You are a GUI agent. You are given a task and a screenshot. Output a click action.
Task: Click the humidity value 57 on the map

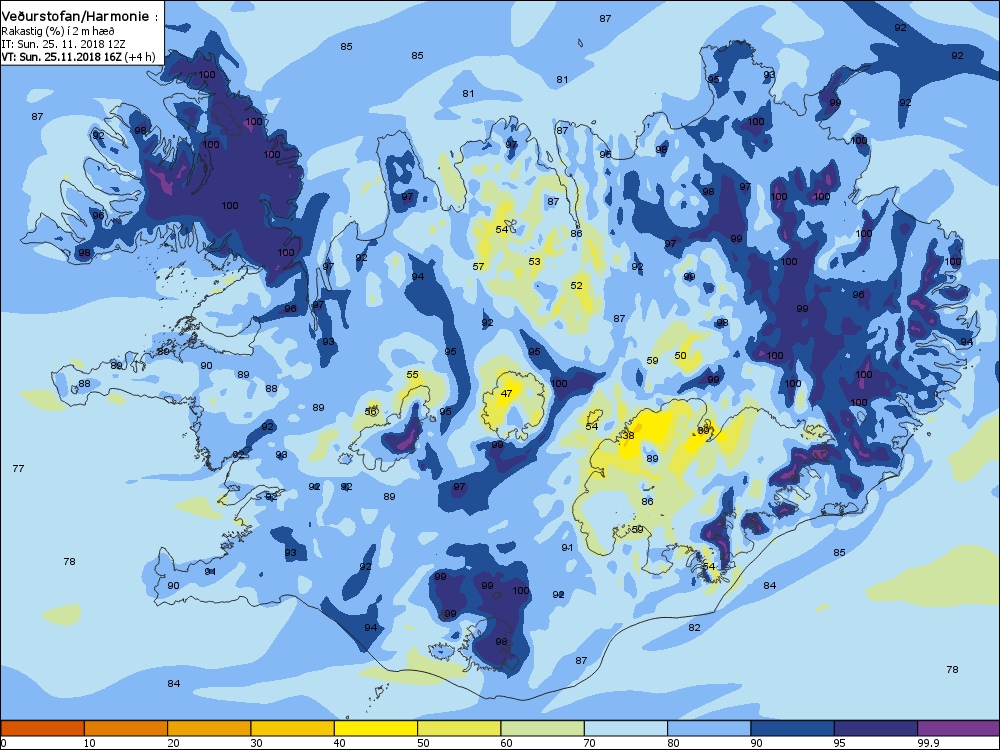pos(478,267)
